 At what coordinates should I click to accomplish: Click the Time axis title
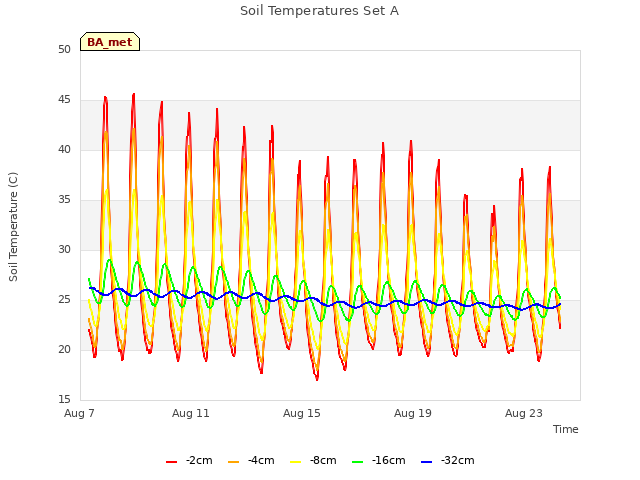(566, 429)
